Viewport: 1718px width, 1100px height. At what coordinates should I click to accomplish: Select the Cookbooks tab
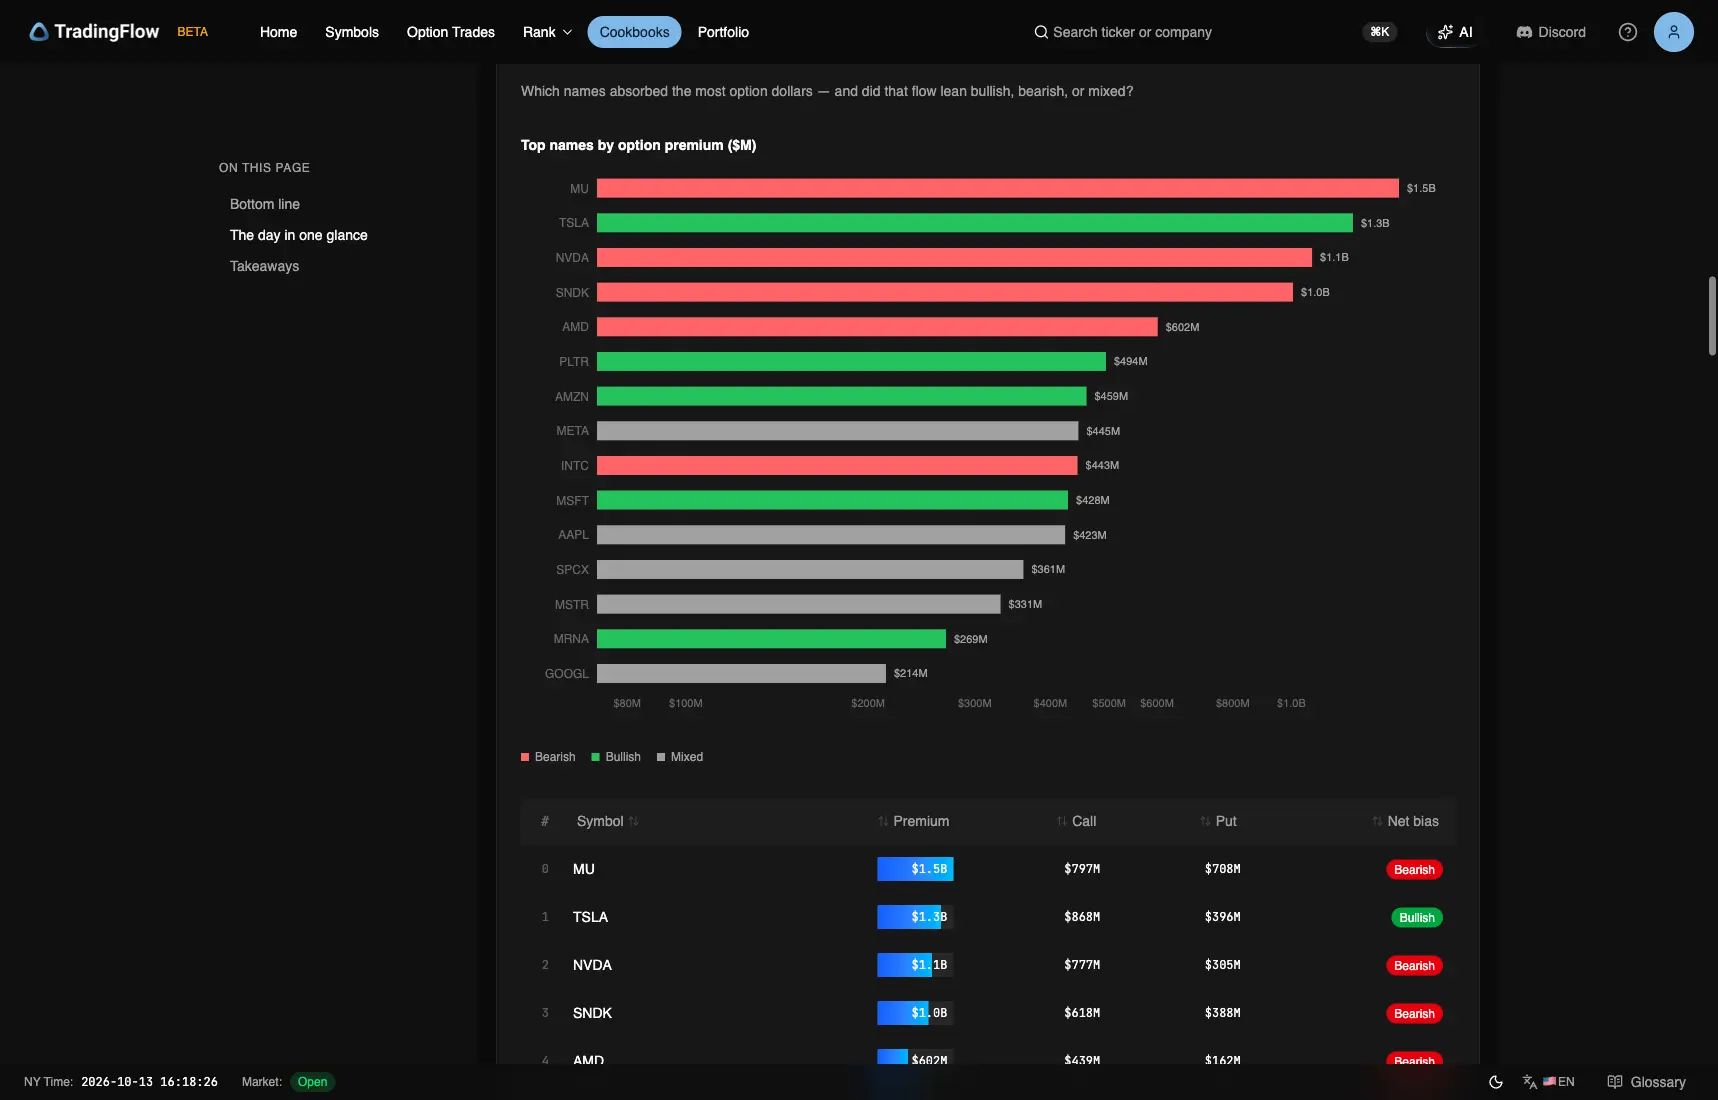click(x=634, y=32)
